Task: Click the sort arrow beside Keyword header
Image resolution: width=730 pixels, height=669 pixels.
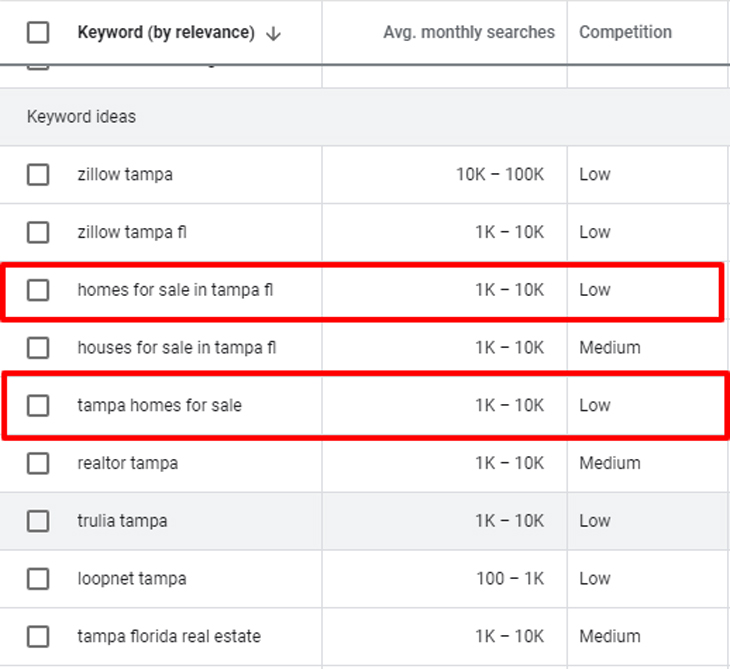Action: pyautogui.click(x=274, y=33)
